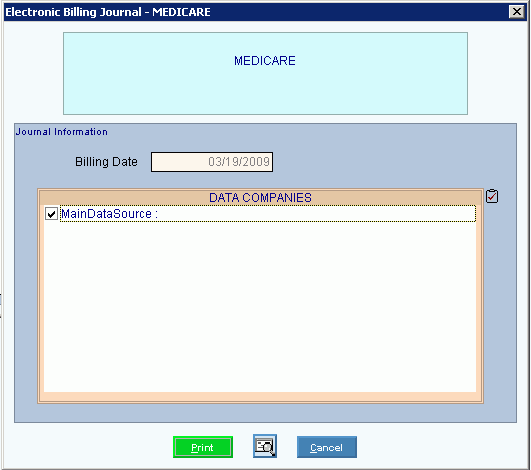
Task: Click the select-all clipboard check icon
Action: [492, 196]
